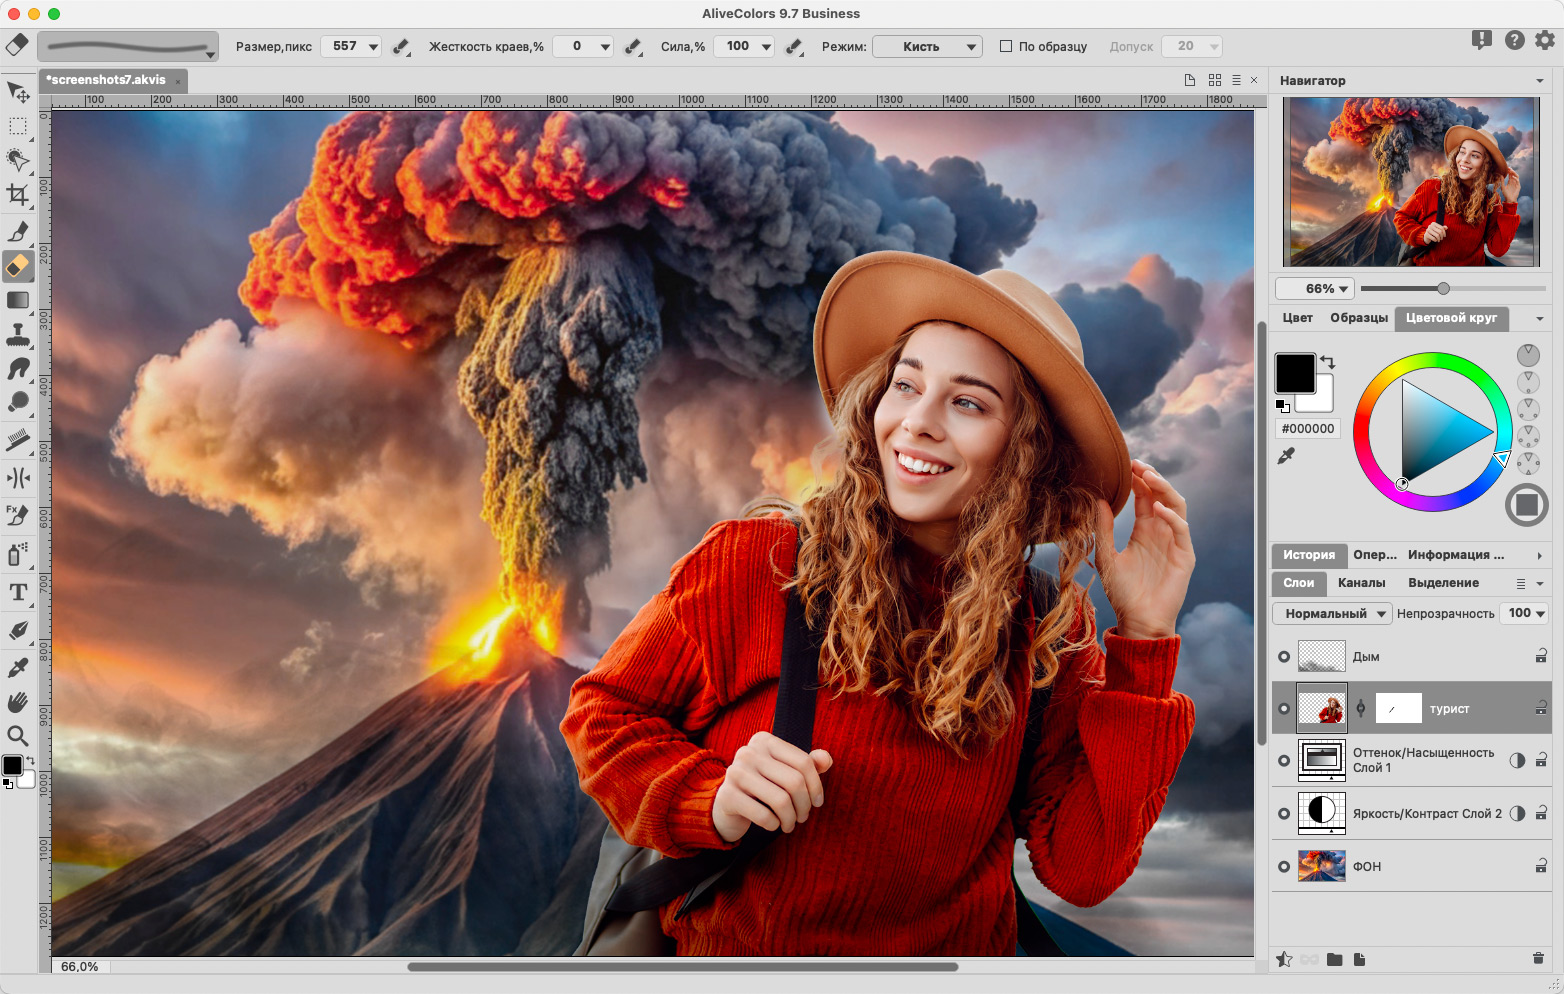
Task: Select the Move tool in the left toolbar
Action: coord(18,92)
